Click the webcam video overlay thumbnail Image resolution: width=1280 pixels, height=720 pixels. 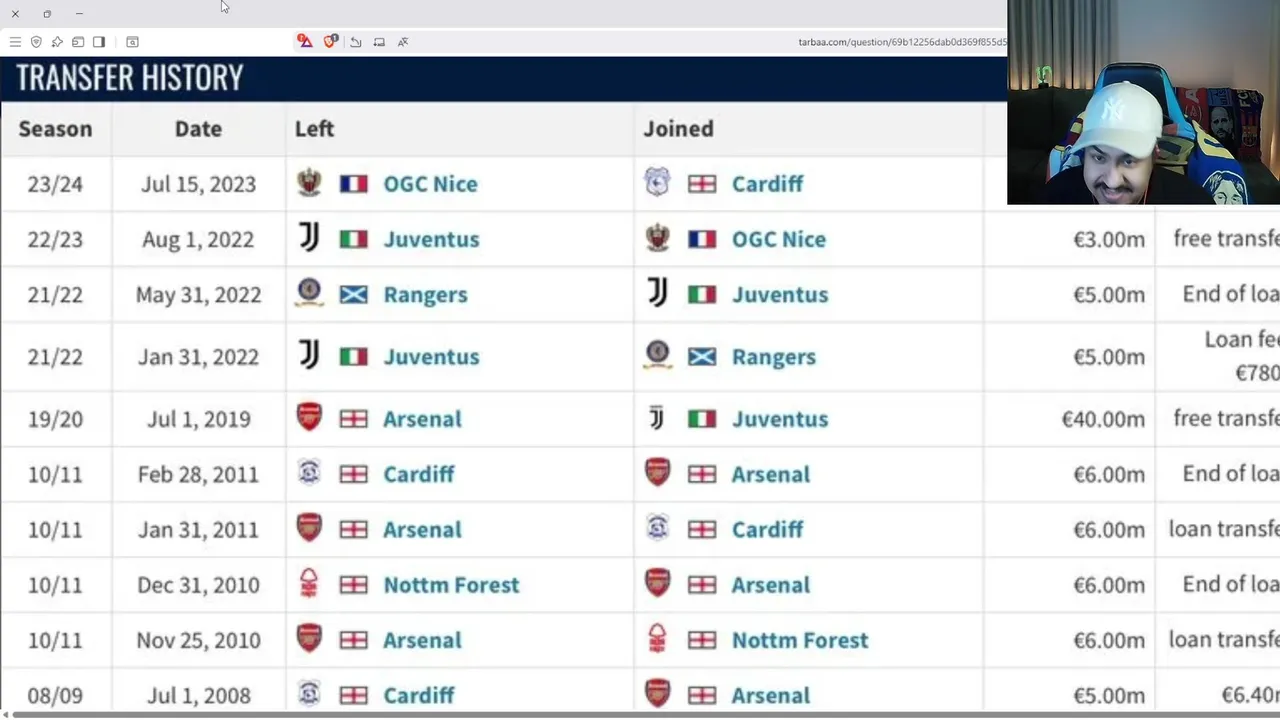coord(1143,102)
